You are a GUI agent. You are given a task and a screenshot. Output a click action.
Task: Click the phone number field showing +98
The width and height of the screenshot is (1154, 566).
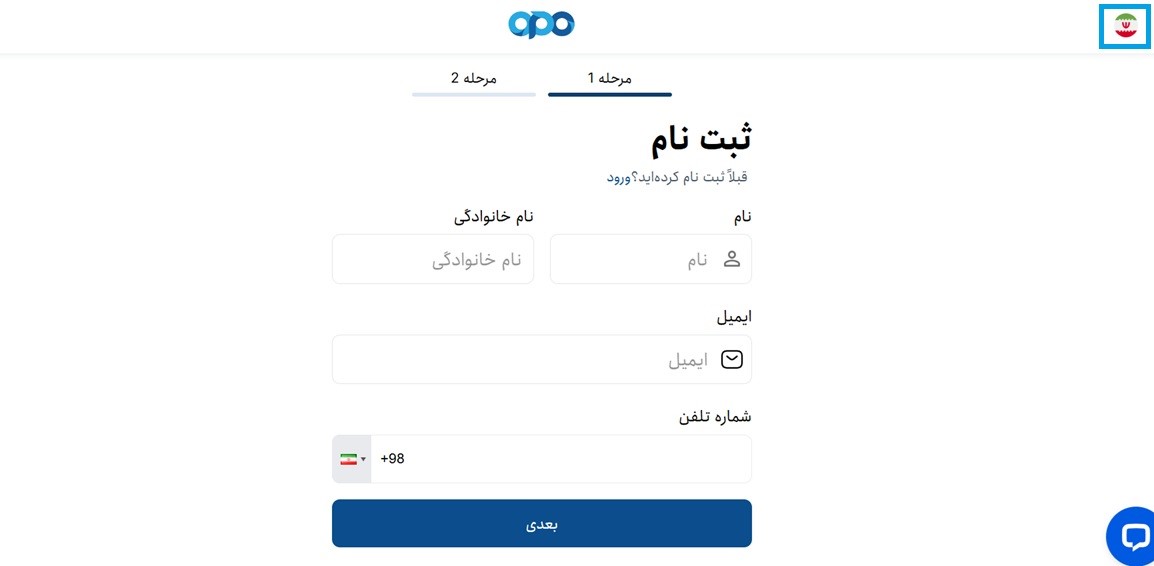pos(560,459)
